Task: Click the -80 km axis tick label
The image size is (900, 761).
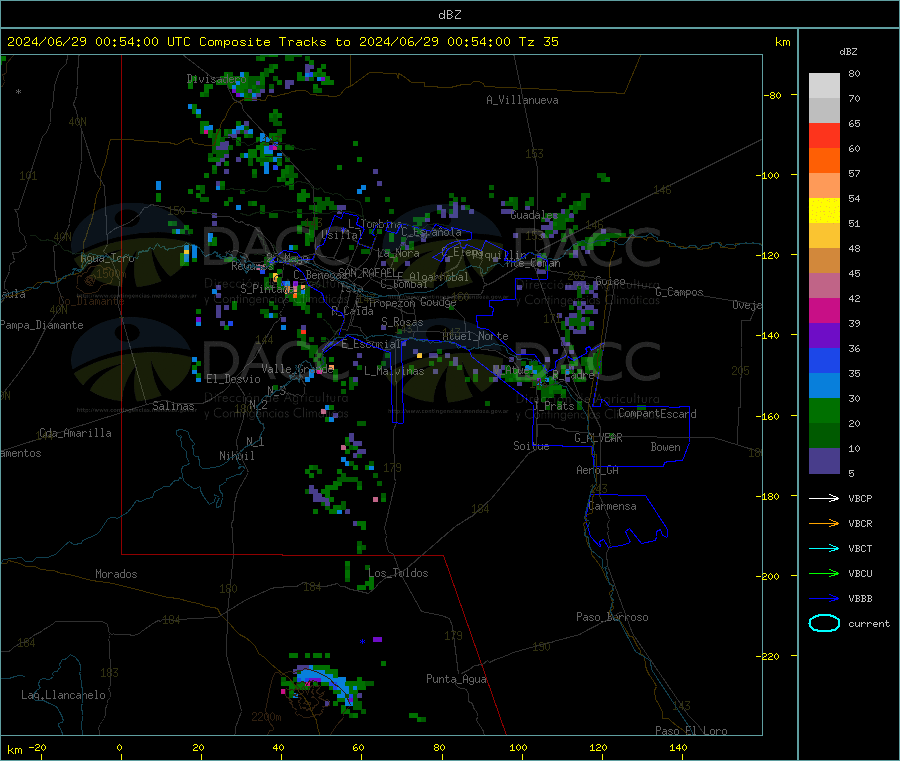Action: click(772, 95)
